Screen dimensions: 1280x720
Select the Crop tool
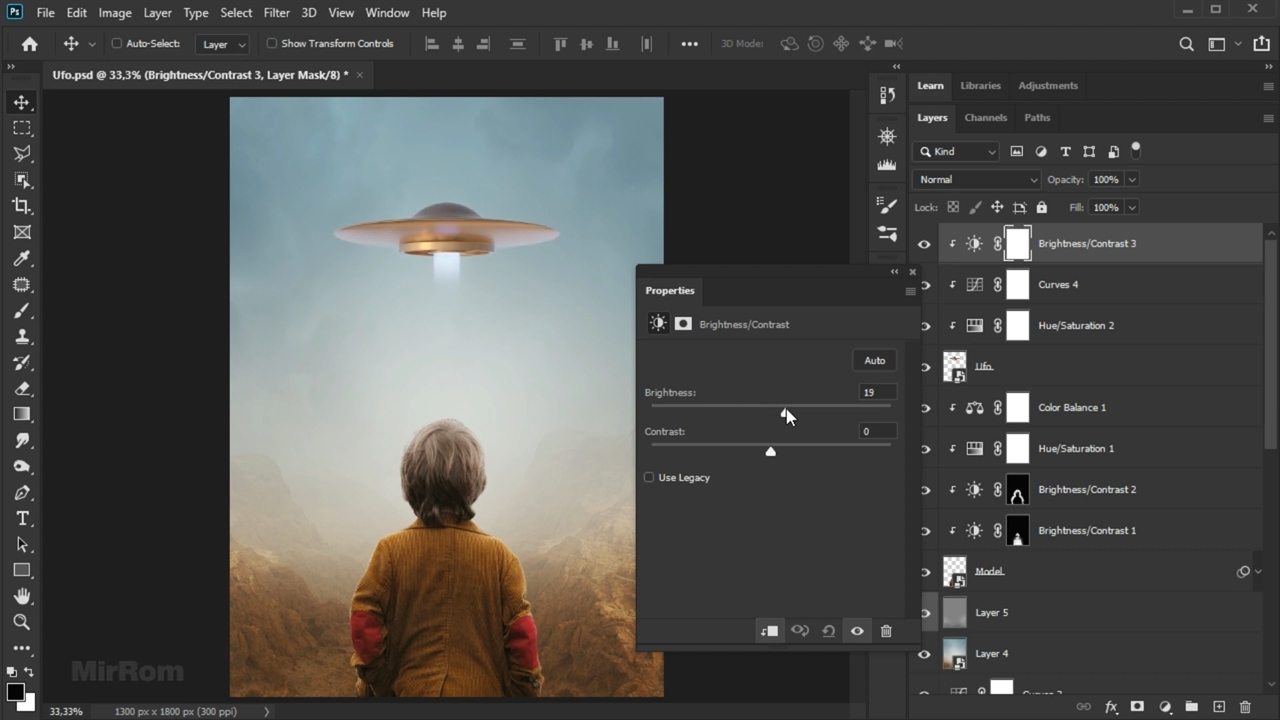pyautogui.click(x=21, y=206)
